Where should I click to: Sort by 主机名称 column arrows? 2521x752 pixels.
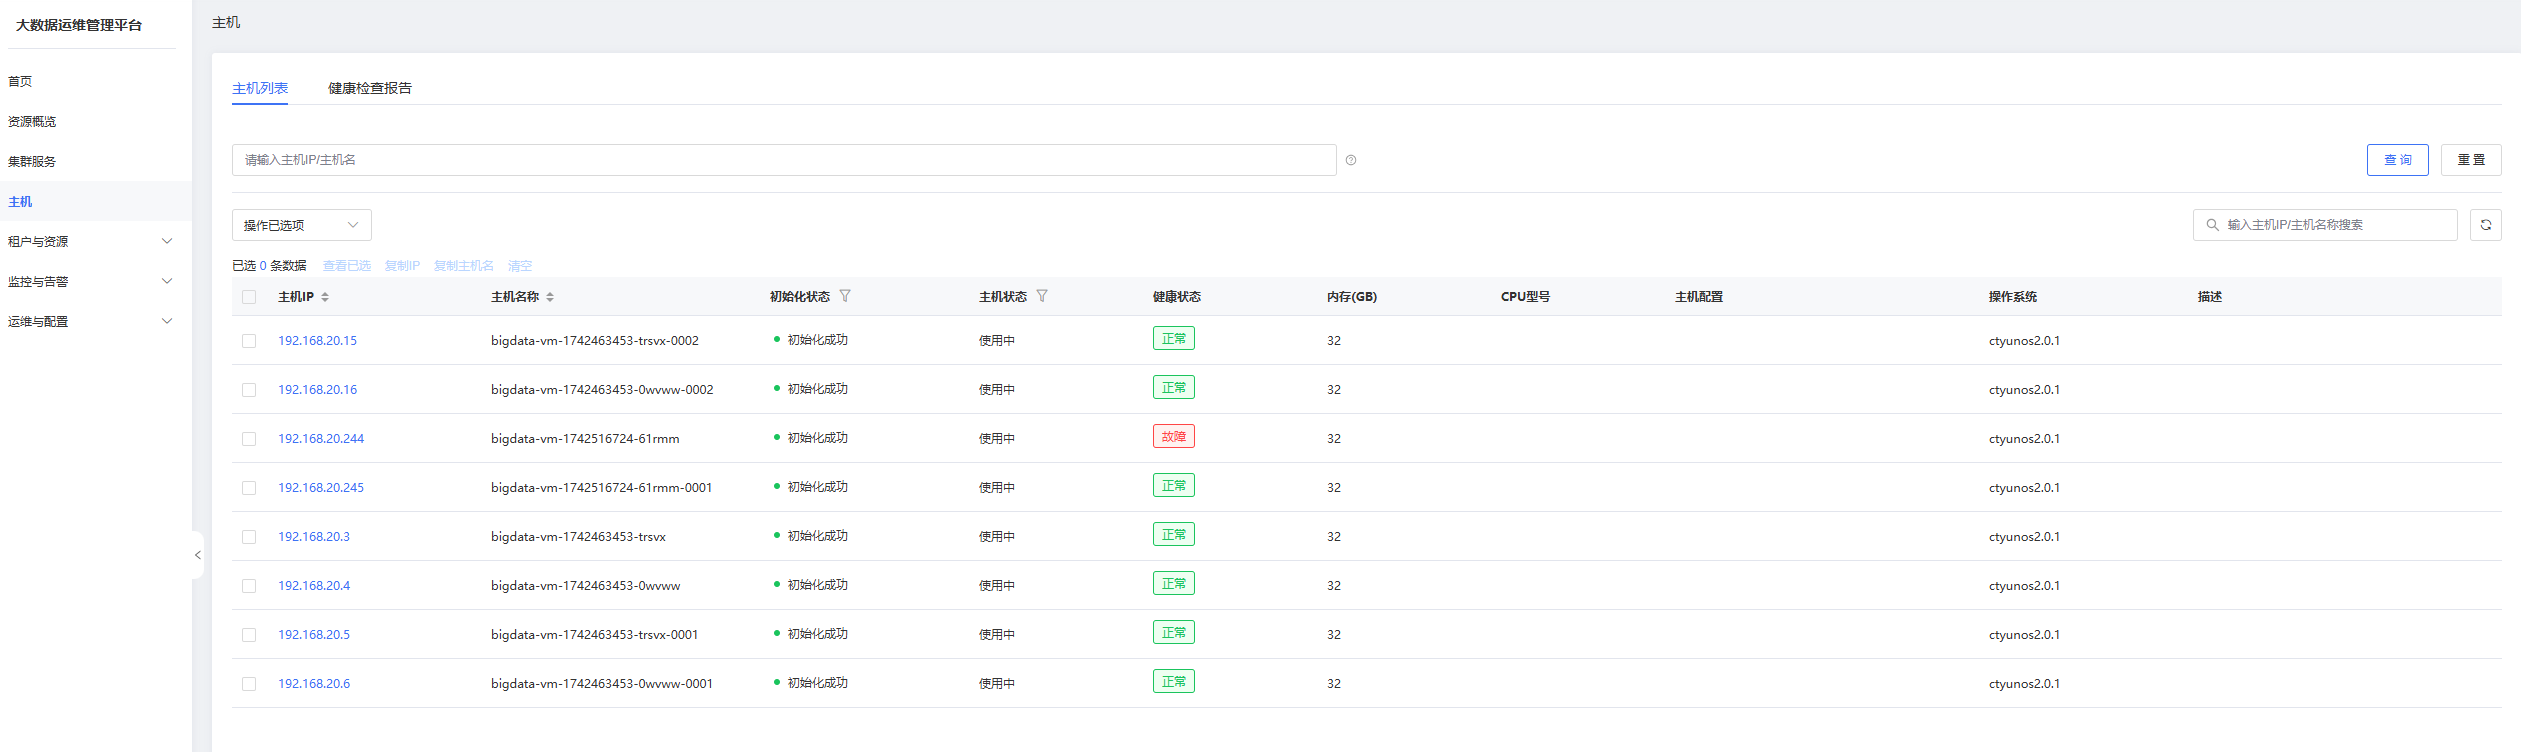[550, 297]
